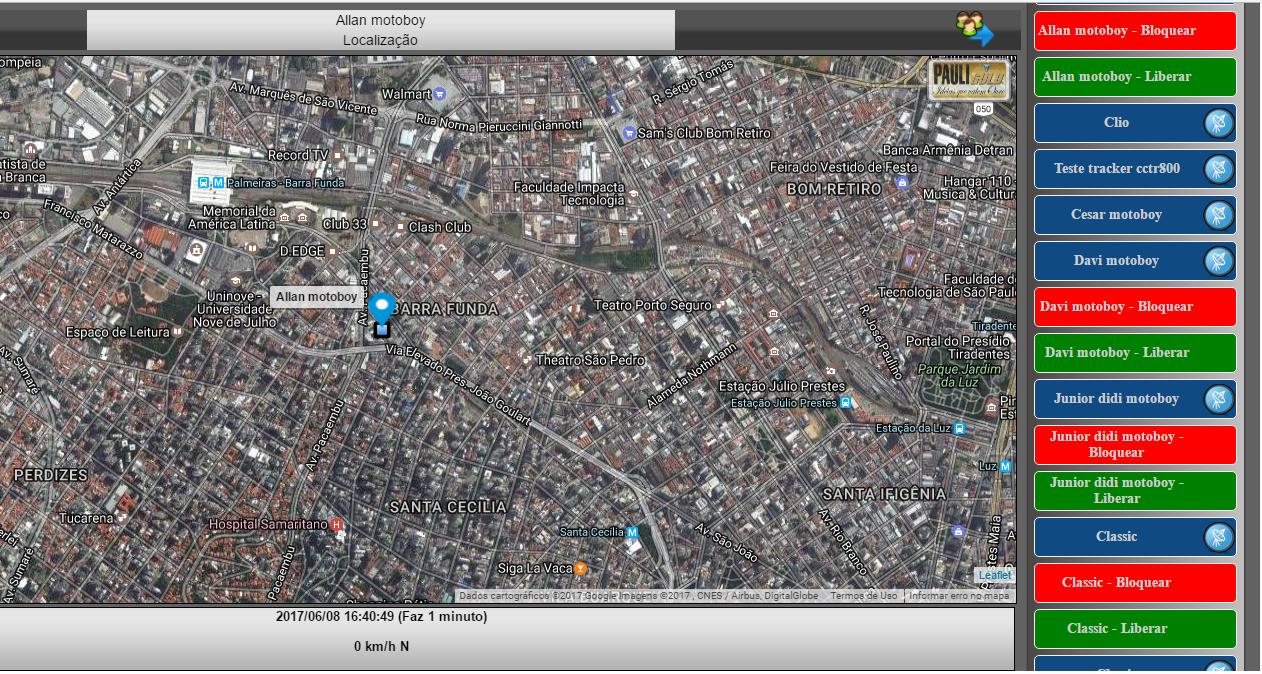1262x674 pixels.
Task: Click satellite dish icon beside Davi motoboy
Action: coord(1218,261)
